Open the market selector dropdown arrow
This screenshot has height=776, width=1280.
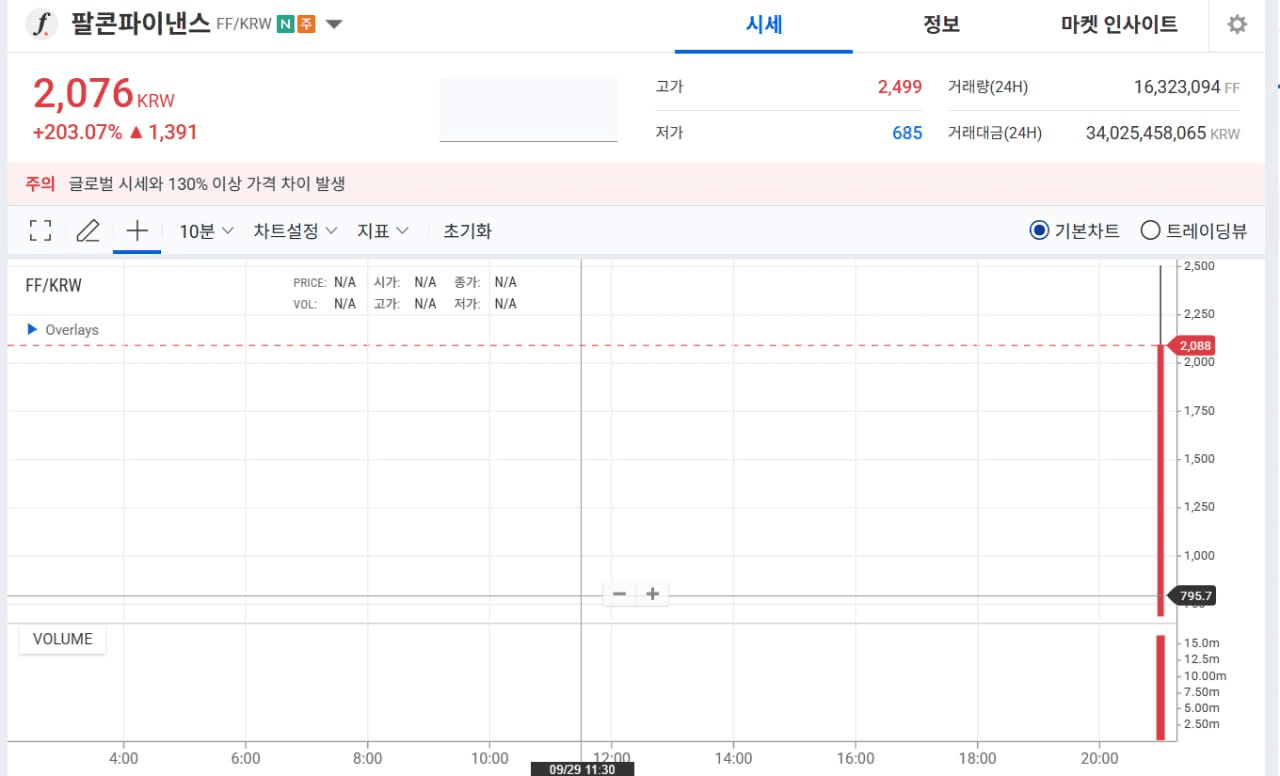pyautogui.click(x=334, y=24)
